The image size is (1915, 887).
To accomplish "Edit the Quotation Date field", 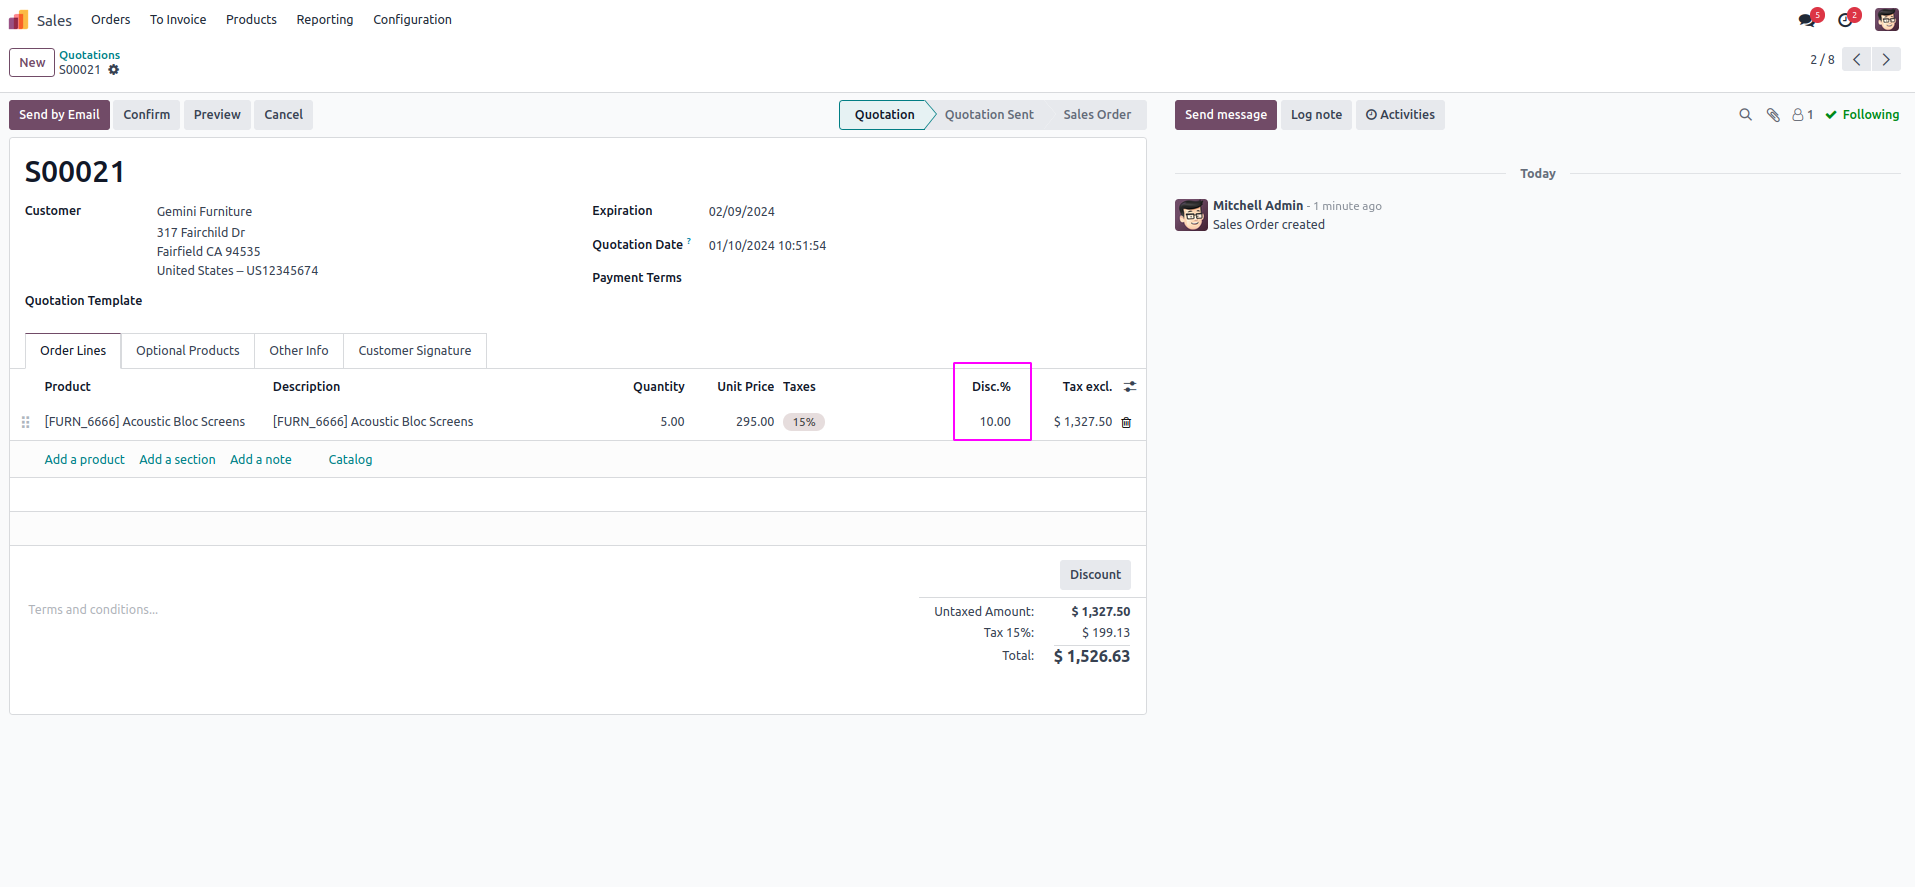I will (x=768, y=246).
